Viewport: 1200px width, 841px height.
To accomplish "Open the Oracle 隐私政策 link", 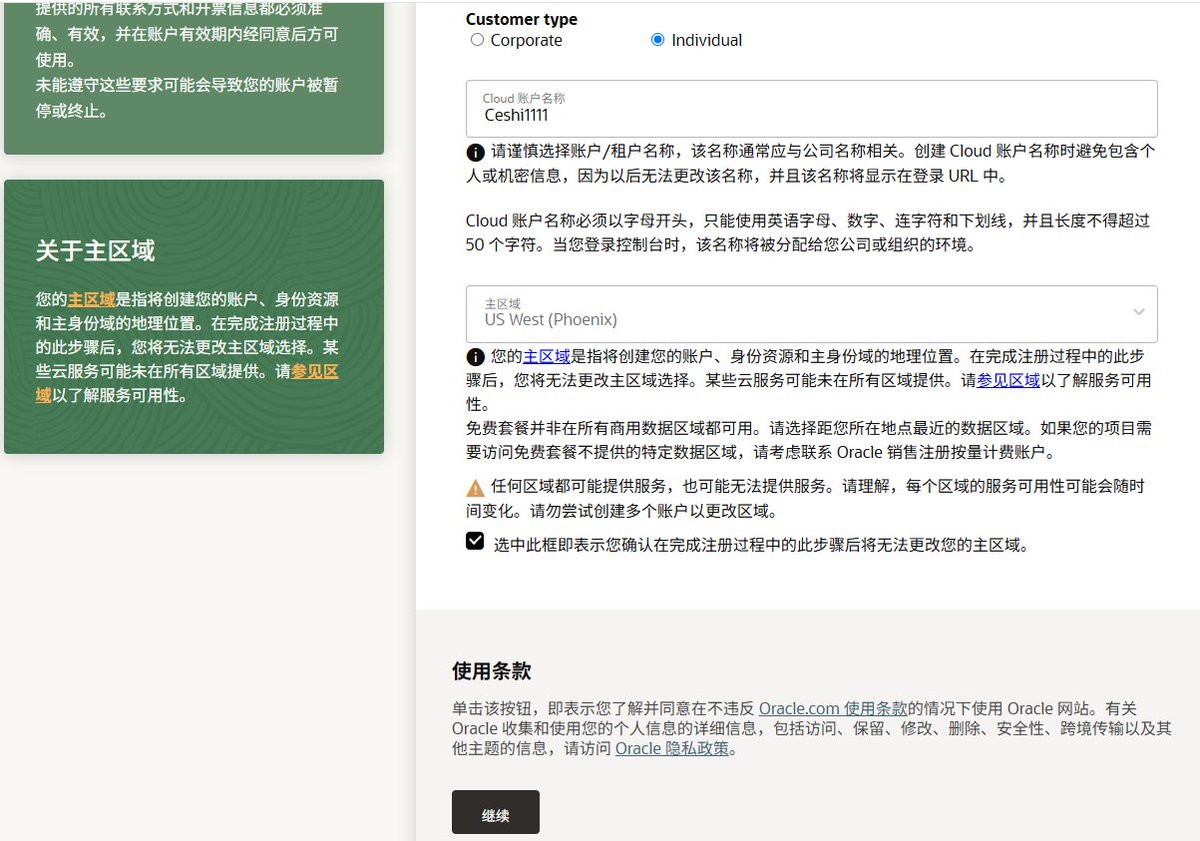I will [x=673, y=748].
